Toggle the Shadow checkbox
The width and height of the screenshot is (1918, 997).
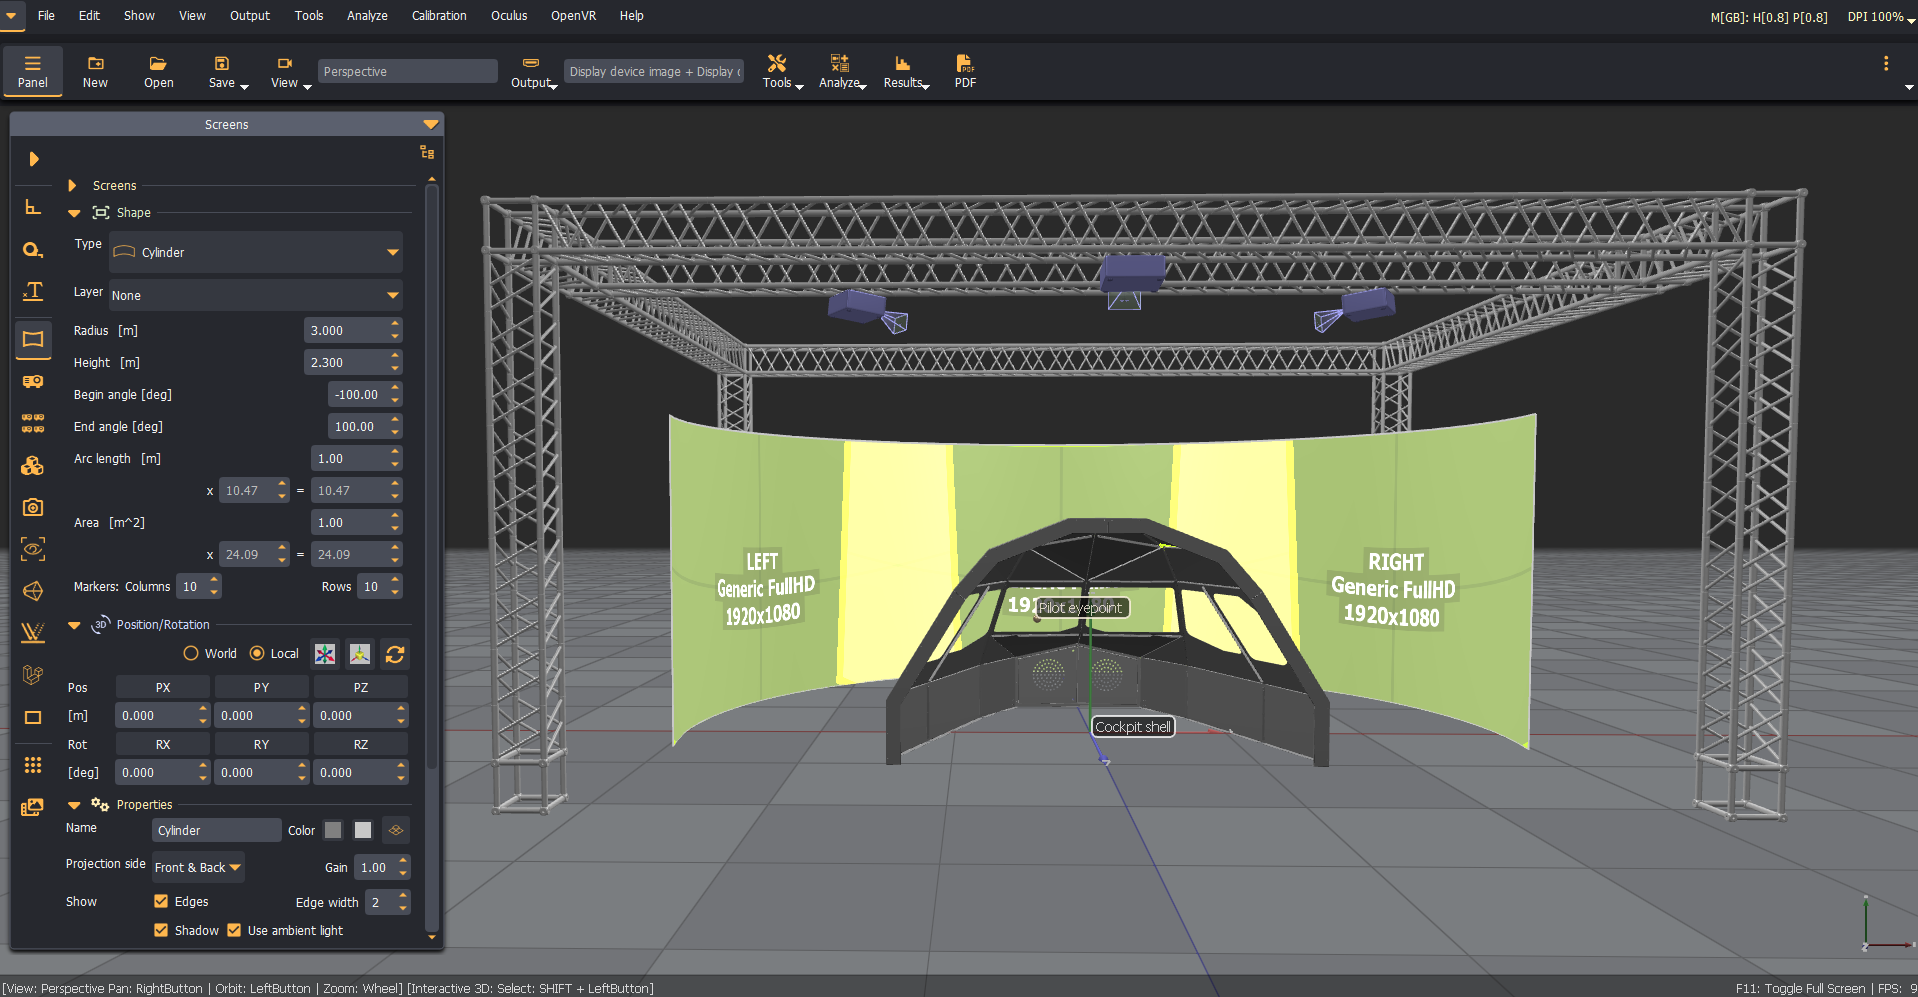pyautogui.click(x=161, y=930)
